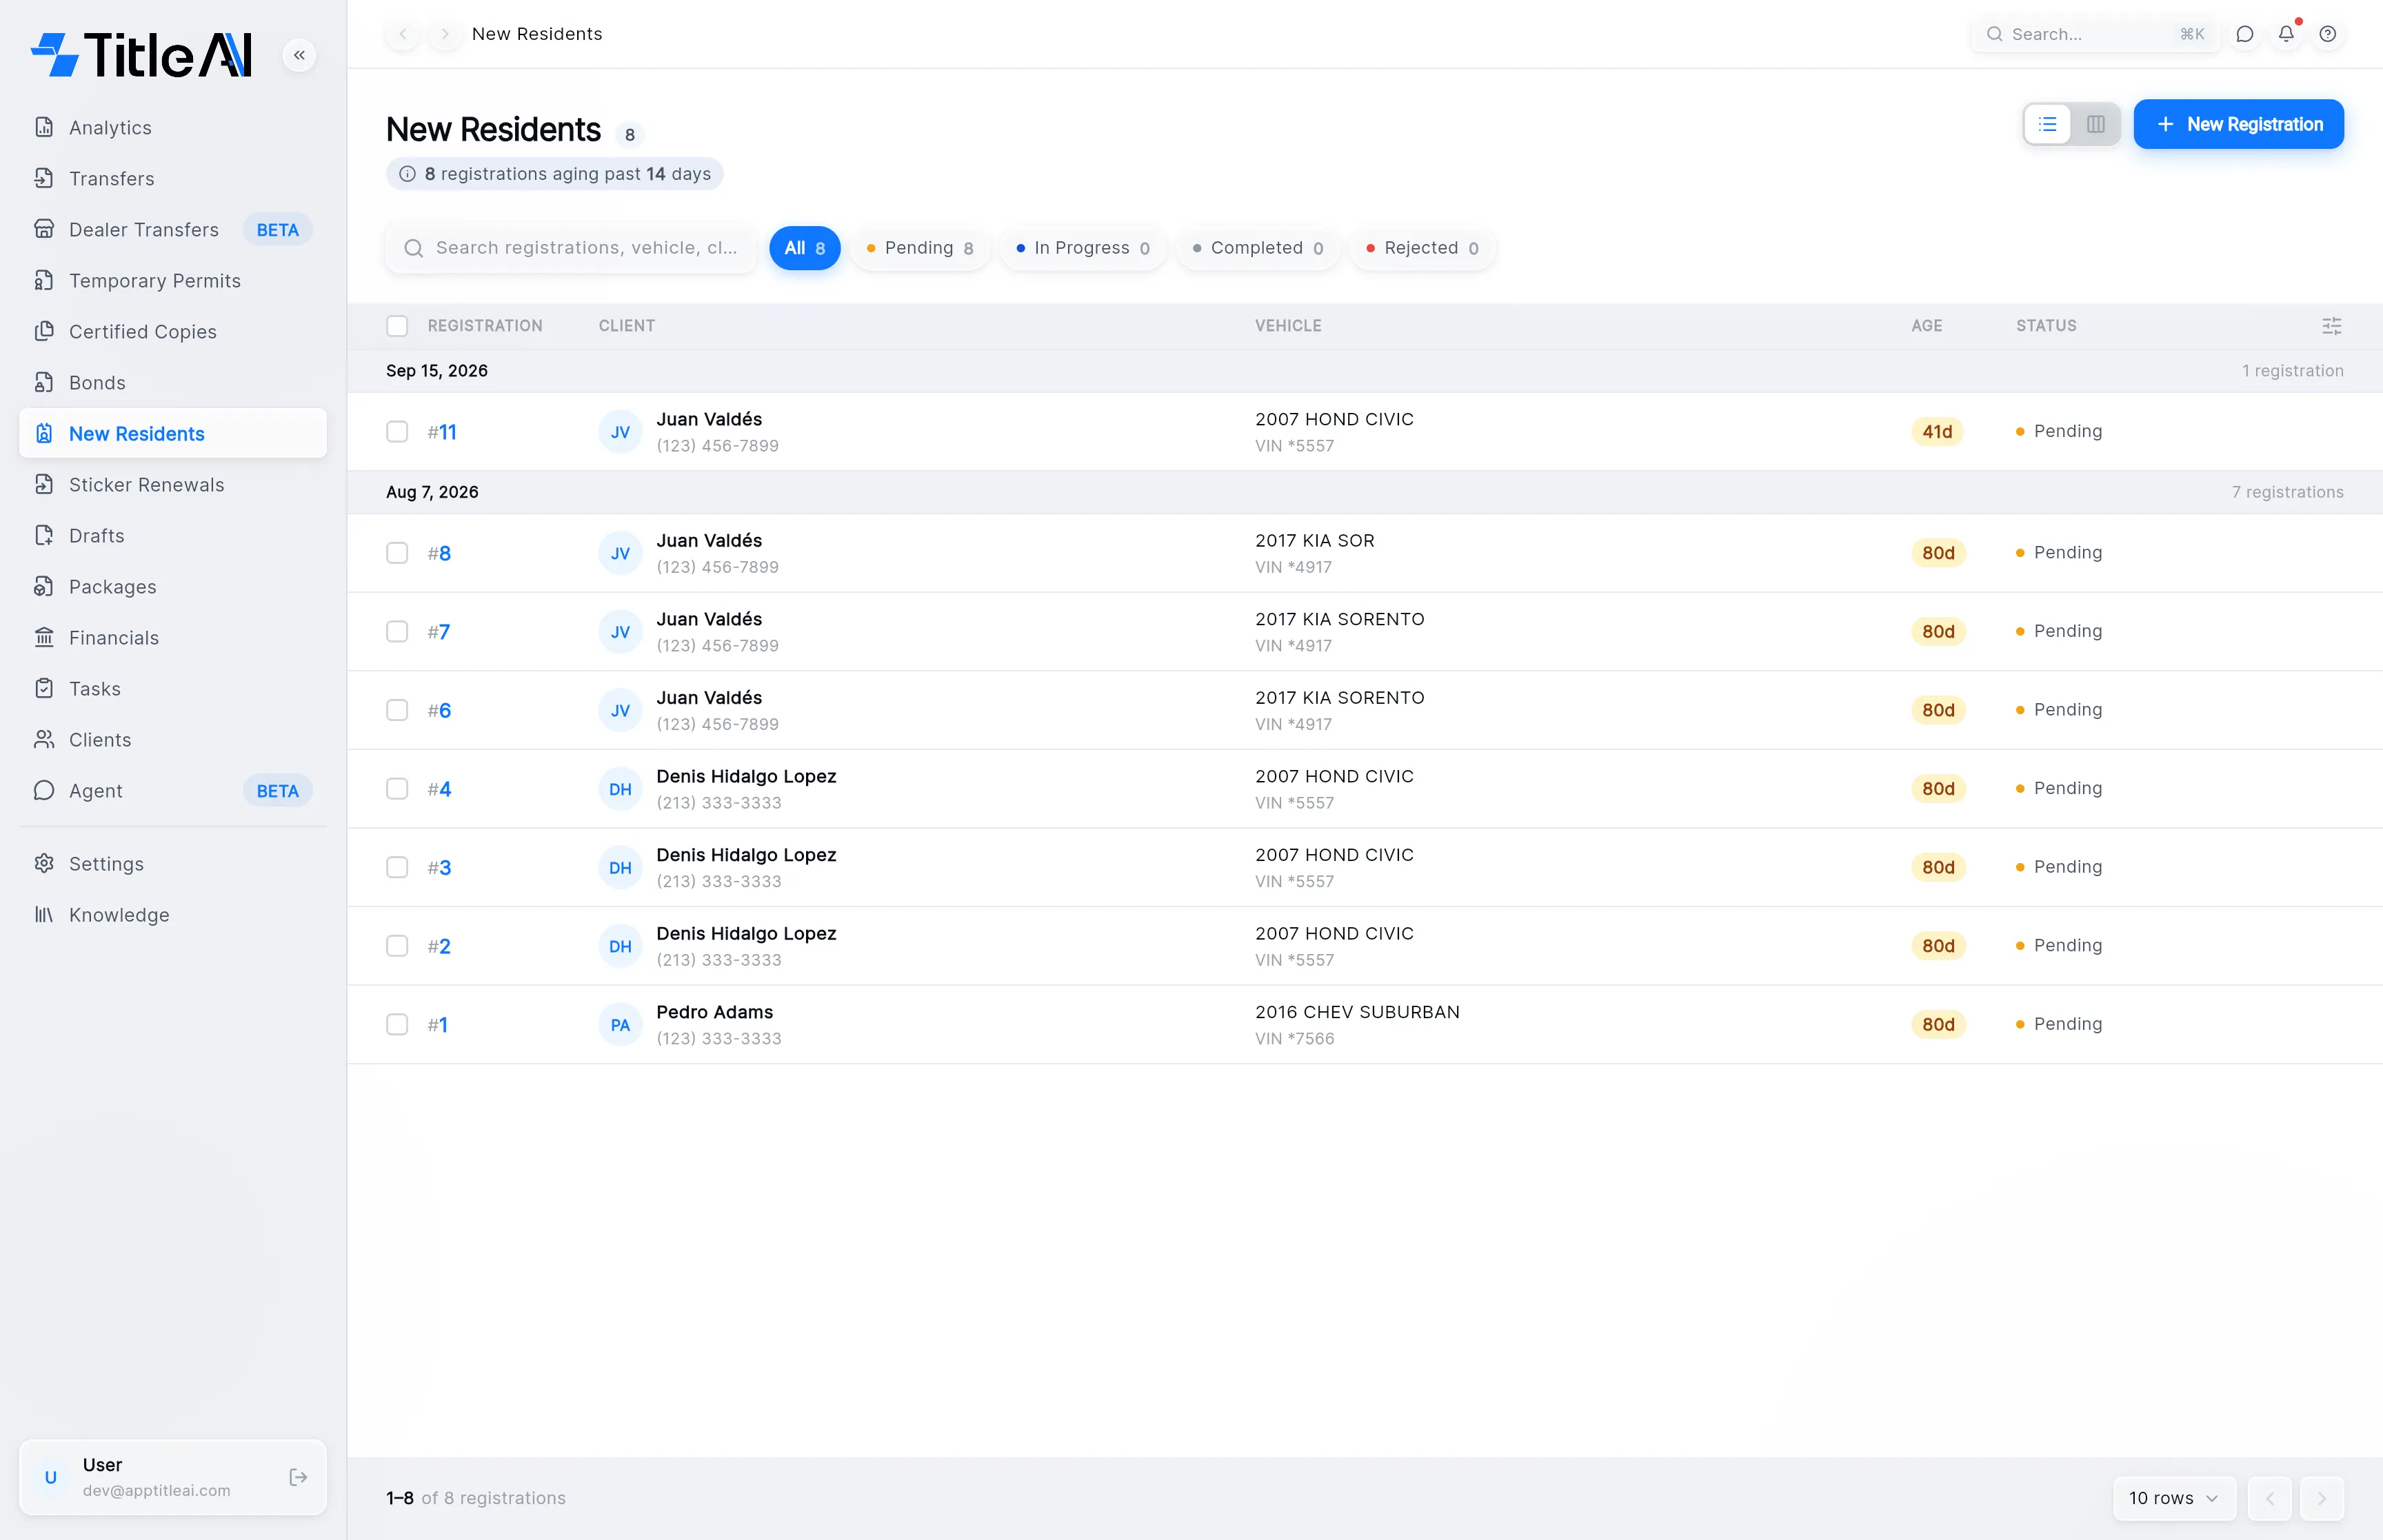Check the box for registration #3
The height and width of the screenshot is (1540, 2383).
[x=397, y=867]
